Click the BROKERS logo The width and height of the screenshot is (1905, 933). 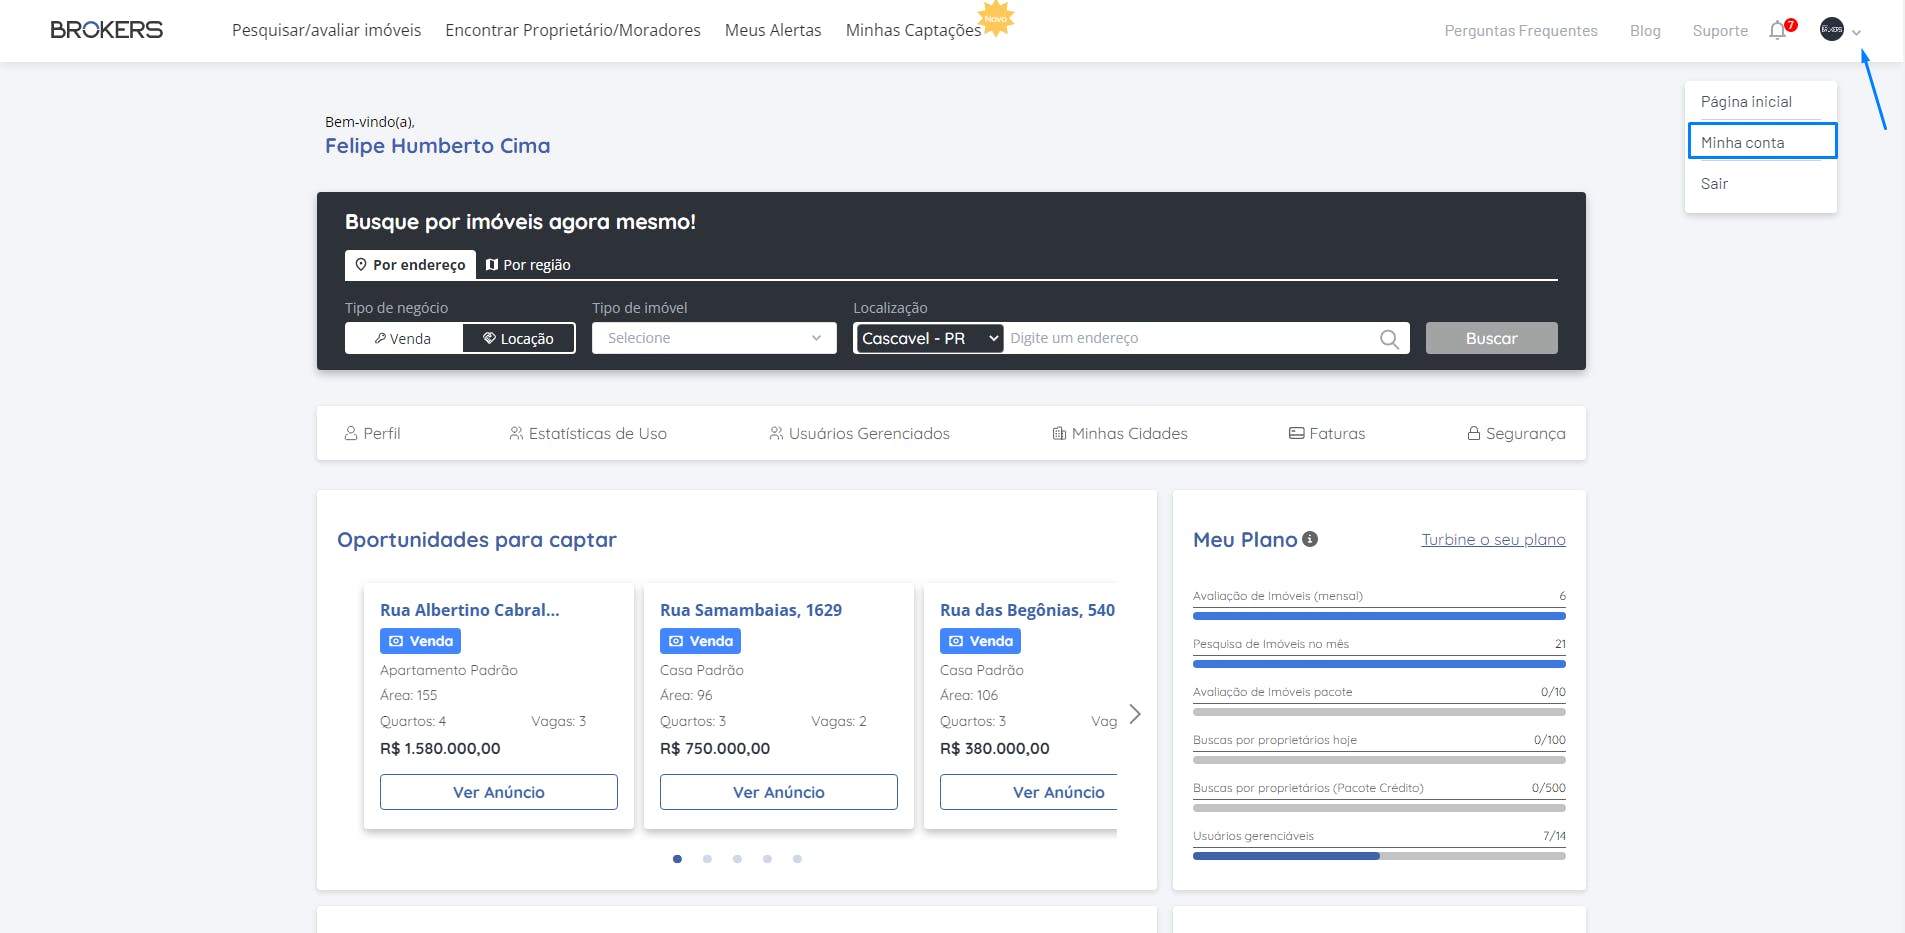106,30
